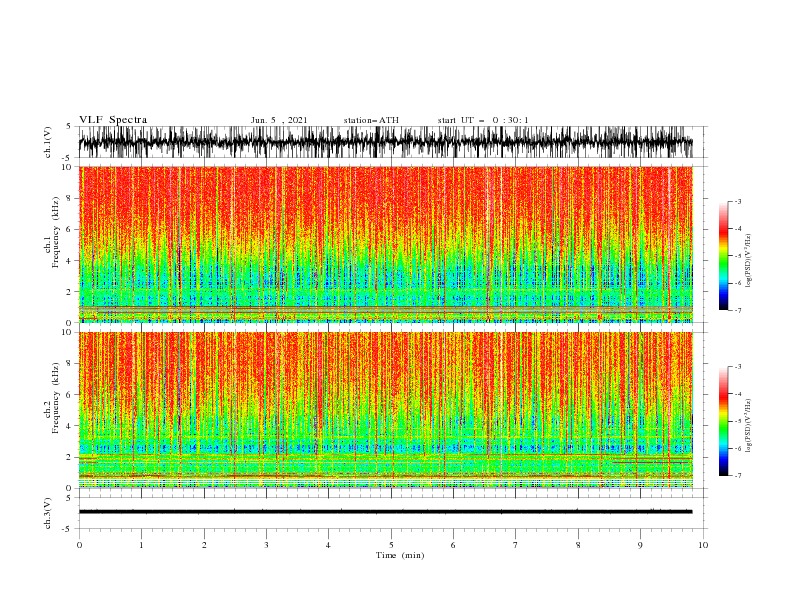This screenshot has height=612, width=792.
Task: Click time axis tick label "6"
Action: point(453,545)
